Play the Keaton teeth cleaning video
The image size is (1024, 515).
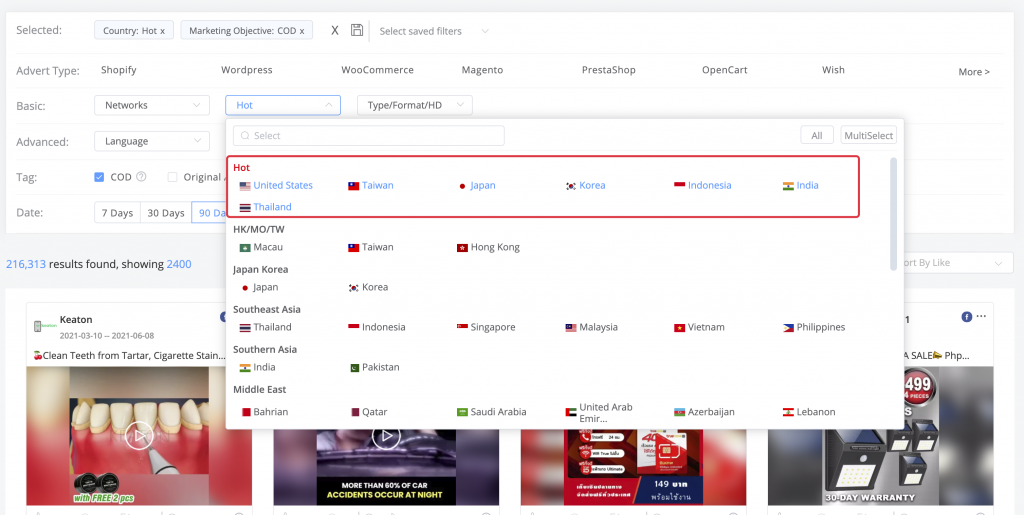(x=139, y=435)
